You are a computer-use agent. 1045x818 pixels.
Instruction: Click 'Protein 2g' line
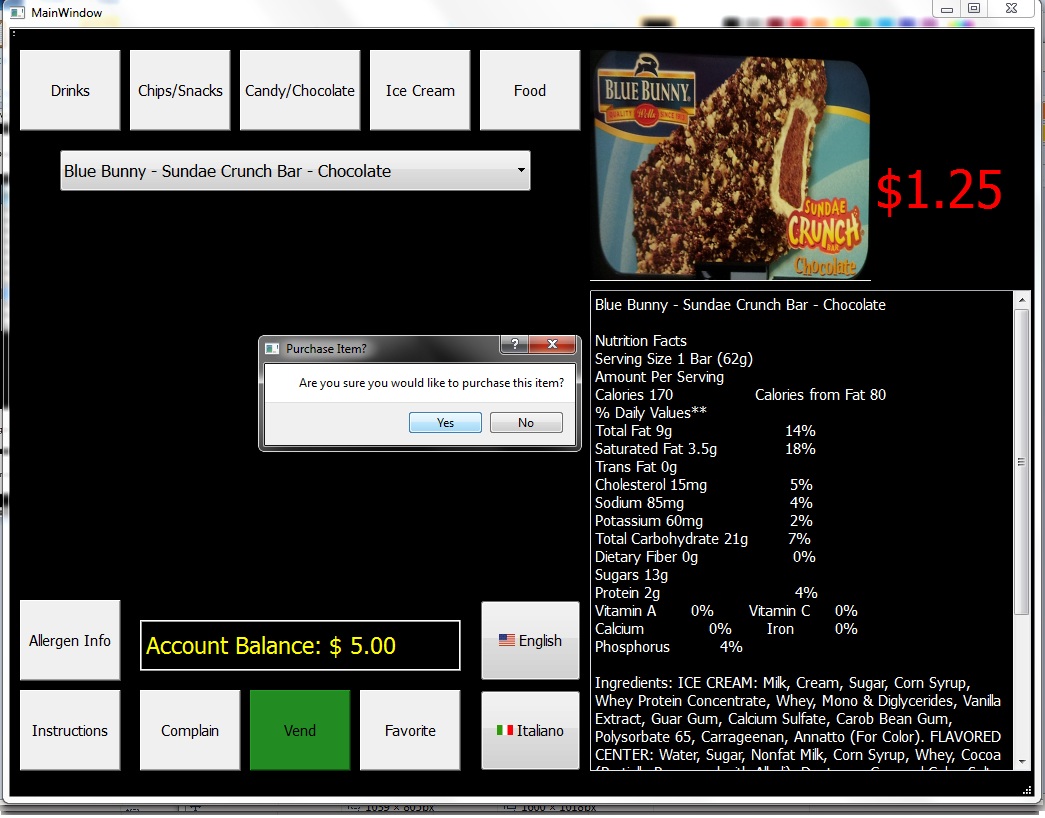[x=627, y=593]
